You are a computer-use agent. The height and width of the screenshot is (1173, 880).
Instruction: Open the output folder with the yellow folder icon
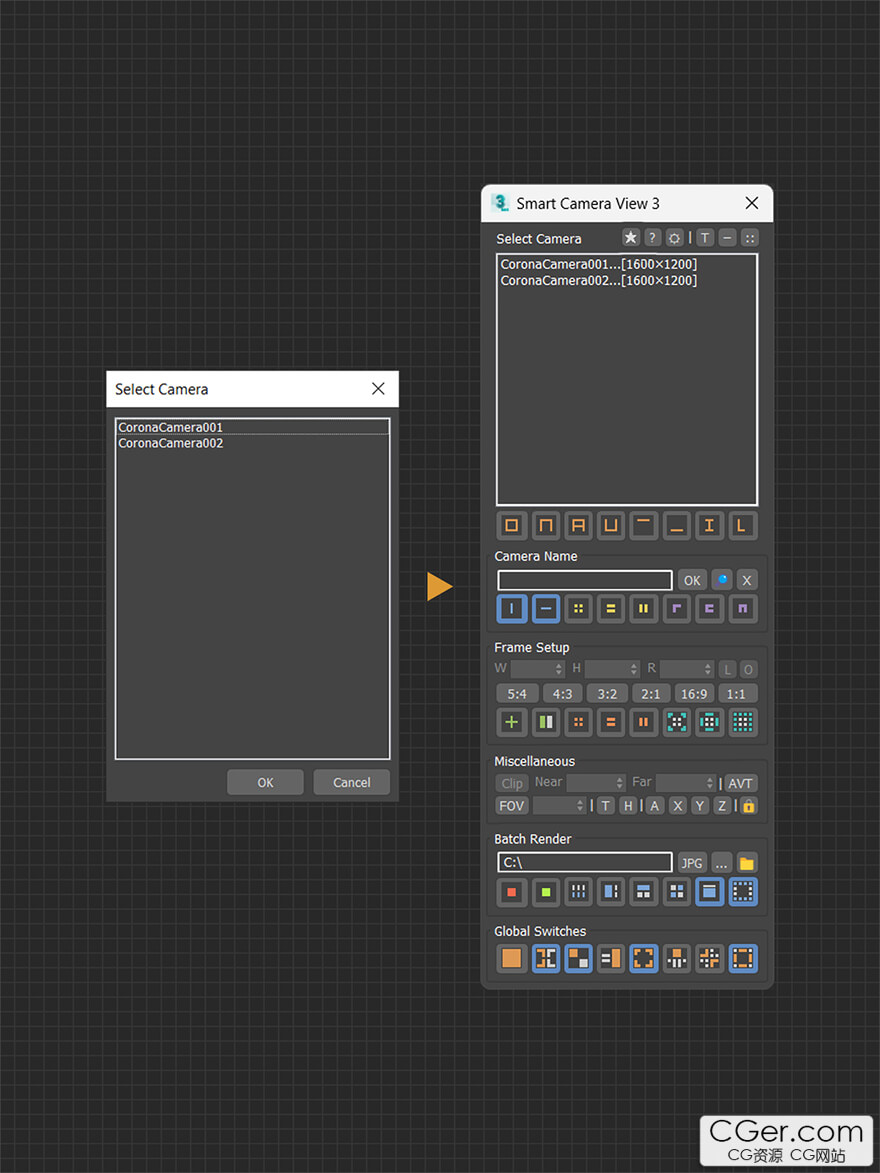pos(747,863)
